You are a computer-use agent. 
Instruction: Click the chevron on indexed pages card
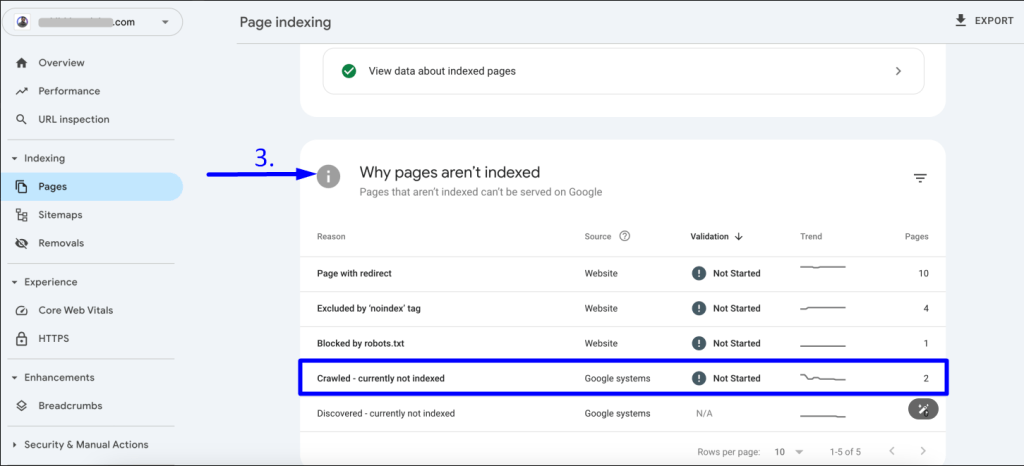coord(899,71)
